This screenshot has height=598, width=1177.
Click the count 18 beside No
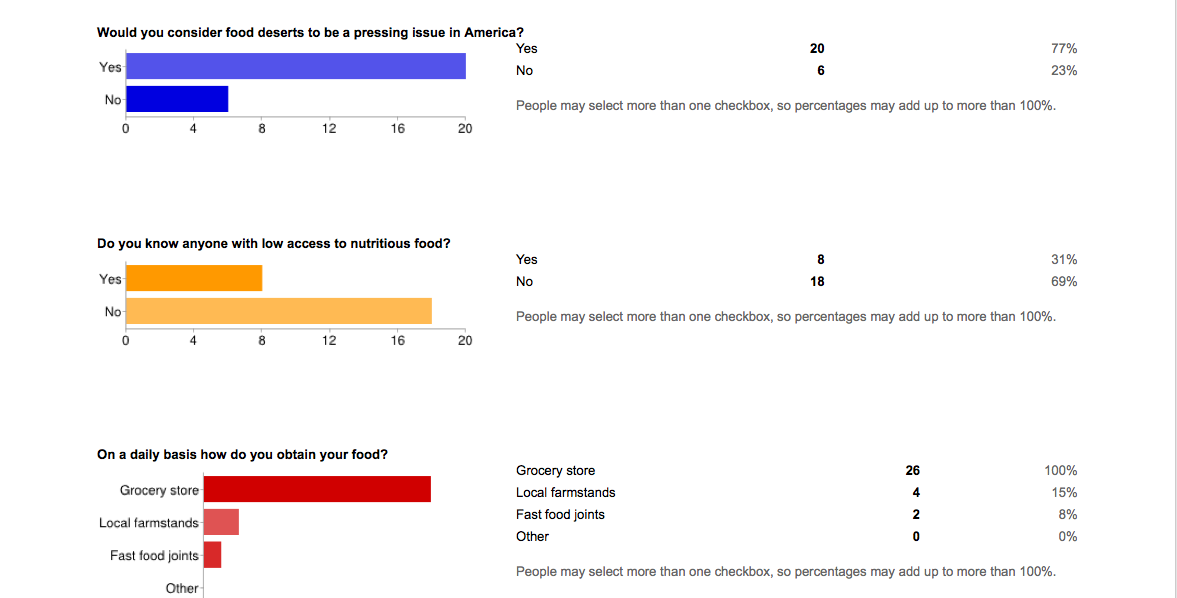pyautogui.click(x=818, y=281)
